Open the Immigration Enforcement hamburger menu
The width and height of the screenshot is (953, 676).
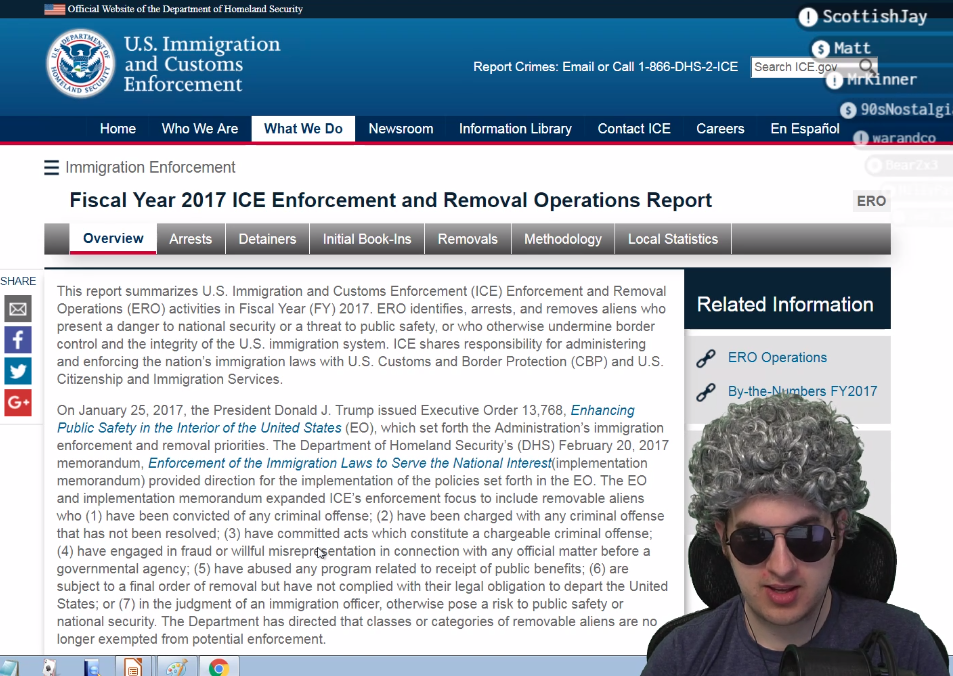click(51, 168)
